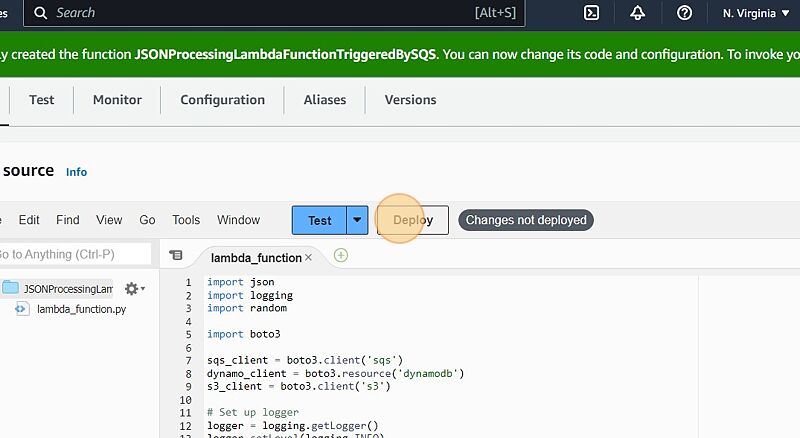Focus the Go to Anything field
The image size is (800, 438).
76,254
